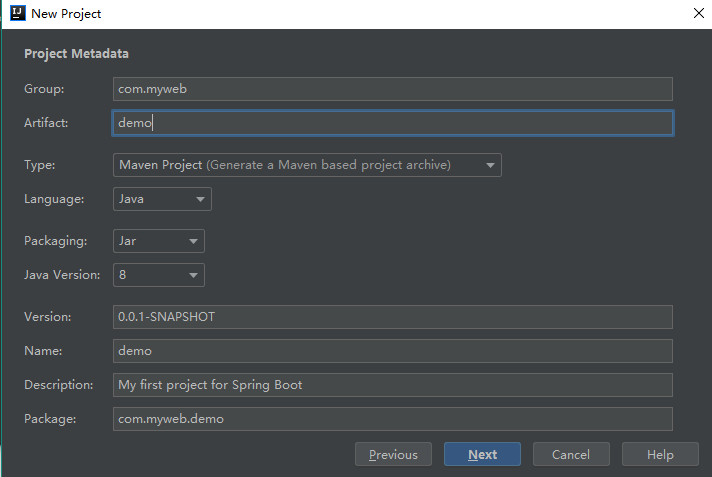
Task: Expand the Language dropdown set to Java
Action: [162, 199]
